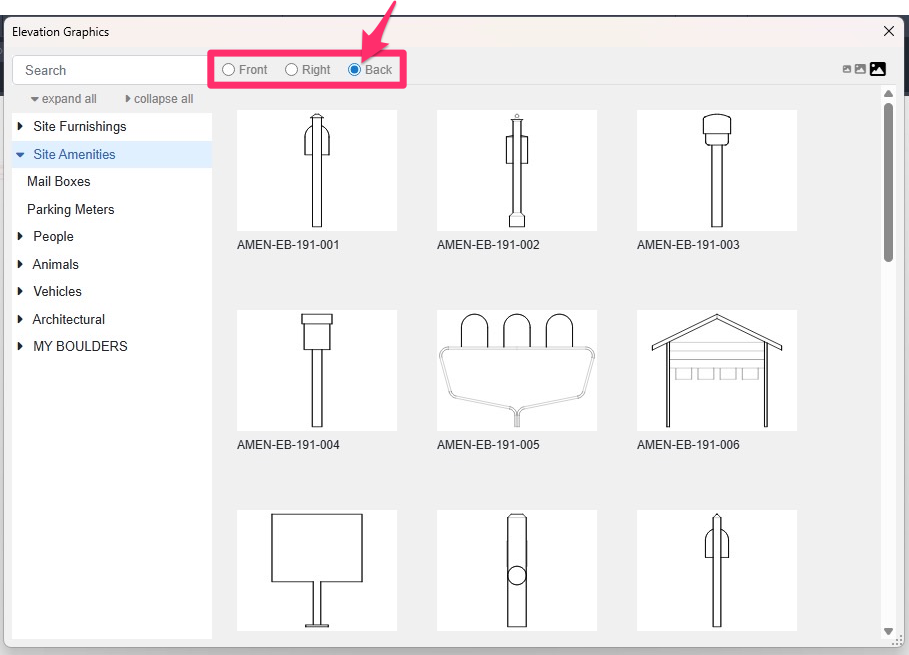Select the AMEN-EB-191-005 graphic thumbnail
The width and height of the screenshot is (909, 655).
tap(516, 370)
